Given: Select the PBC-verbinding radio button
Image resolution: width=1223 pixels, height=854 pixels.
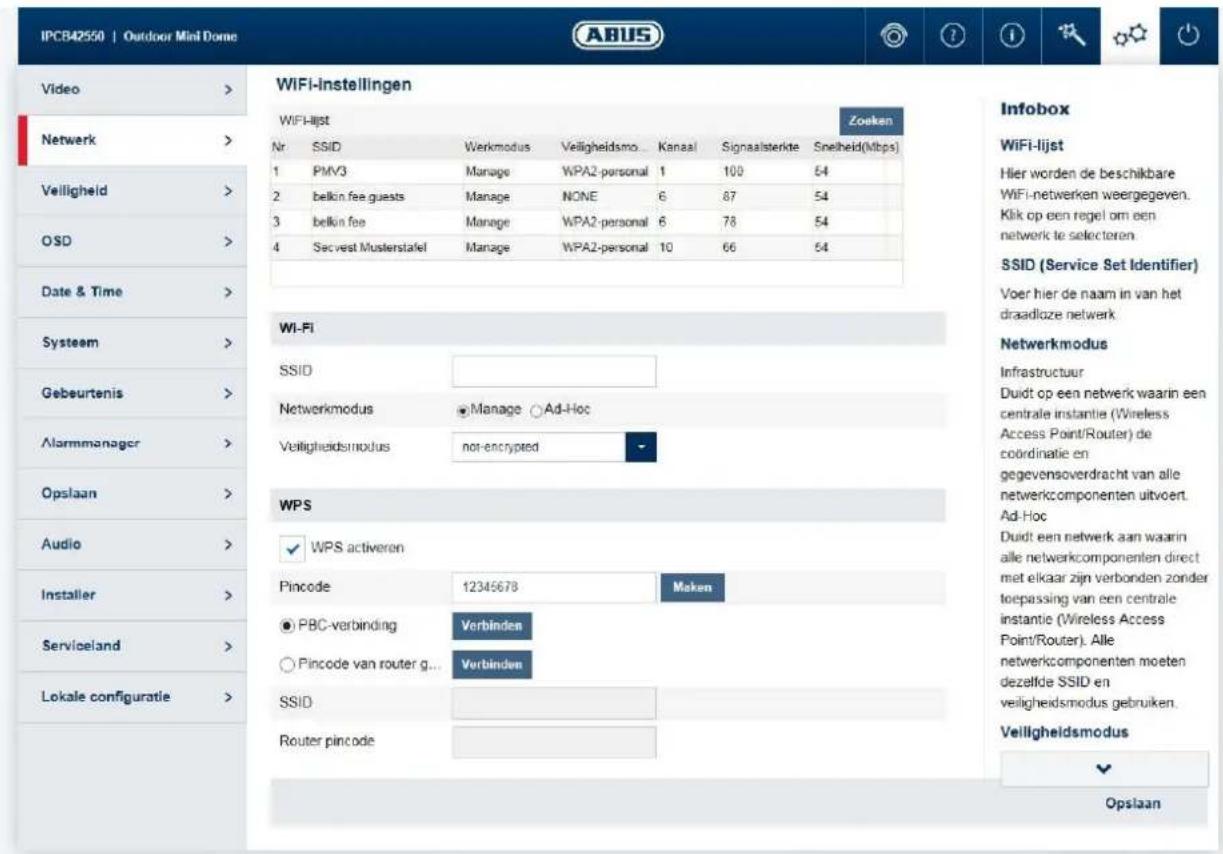Looking at the screenshot, I should [288, 625].
